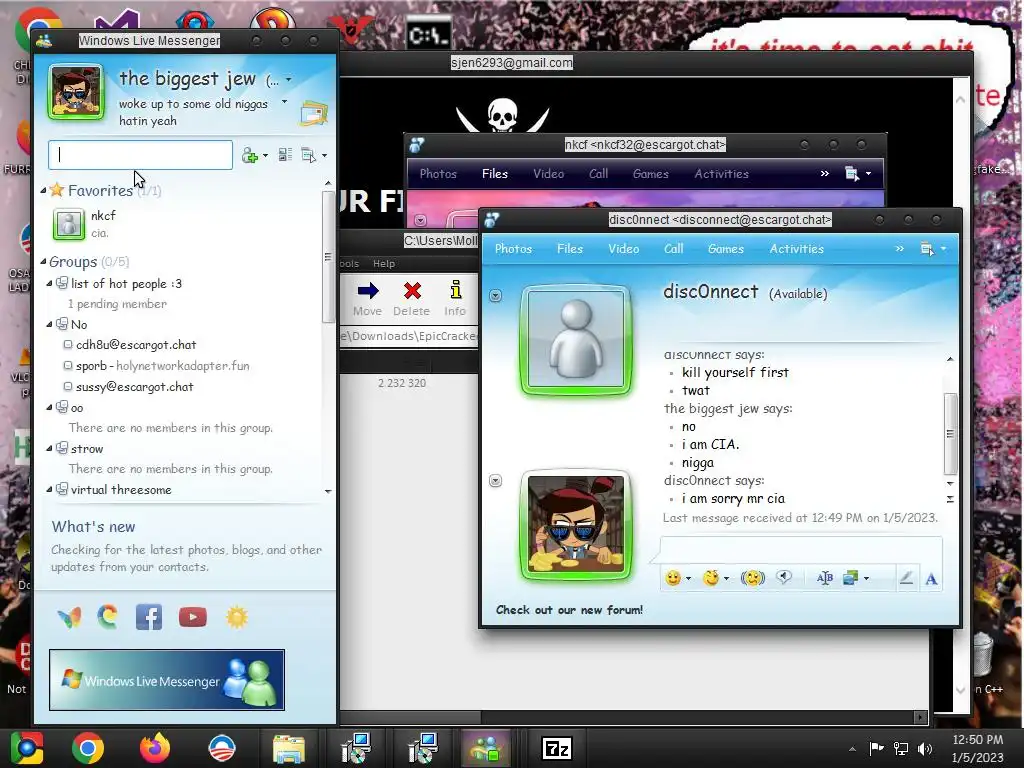Open Activities tab in nkcf chat window

point(722,174)
